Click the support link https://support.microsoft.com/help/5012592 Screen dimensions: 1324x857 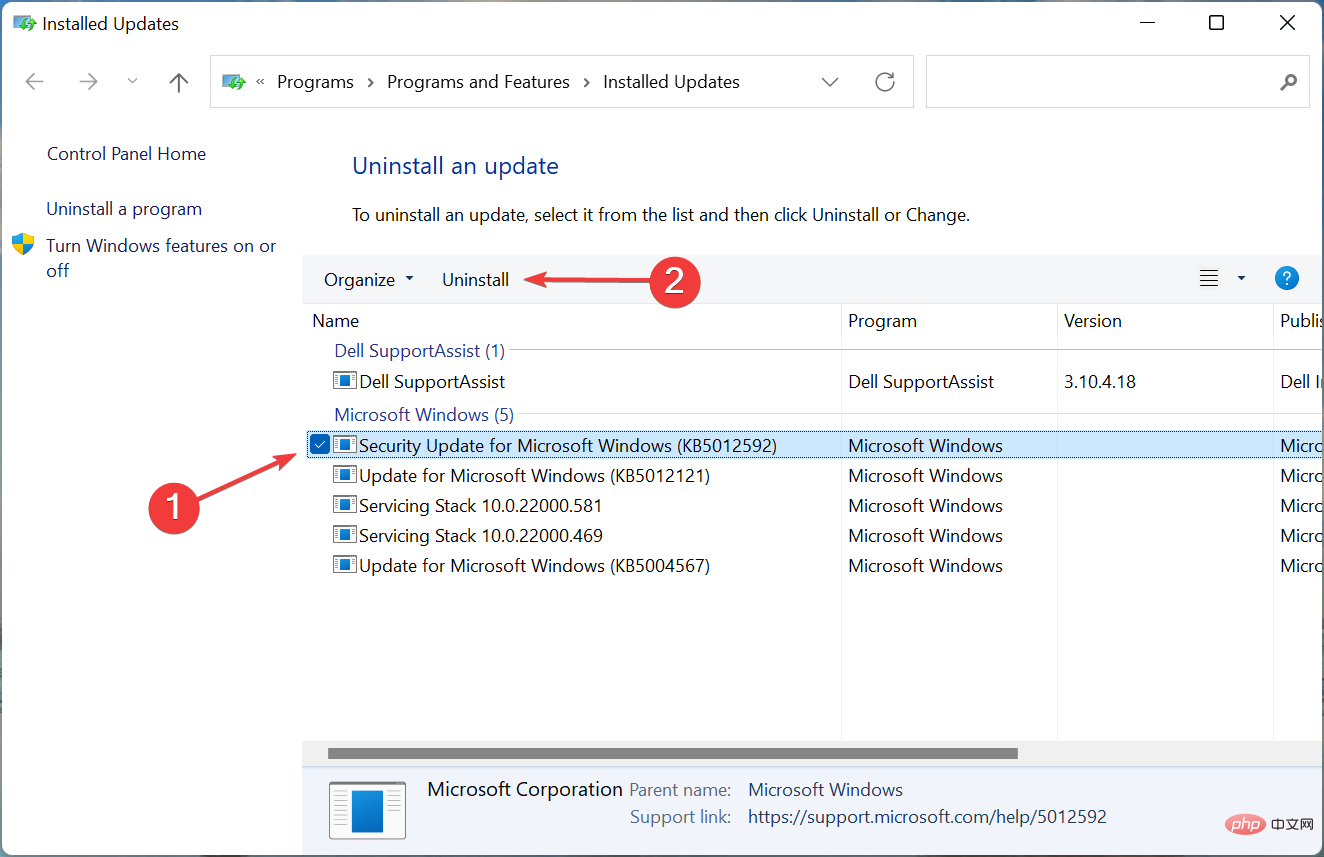pos(927,817)
